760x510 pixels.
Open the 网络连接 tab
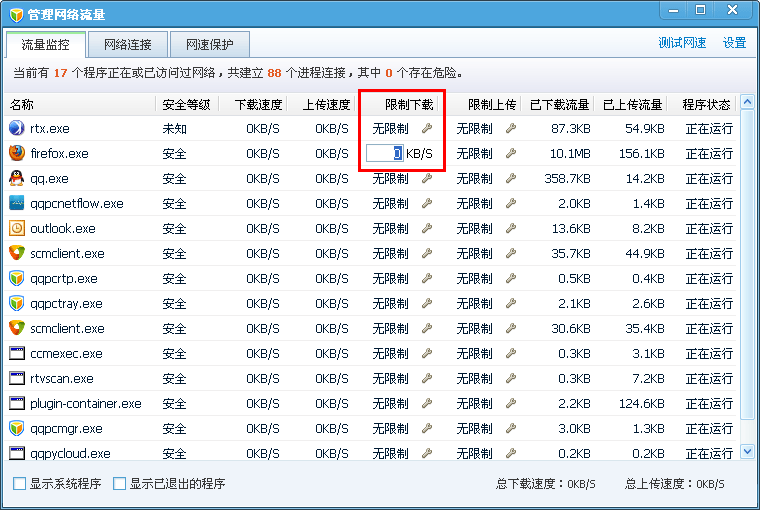click(128, 45)
